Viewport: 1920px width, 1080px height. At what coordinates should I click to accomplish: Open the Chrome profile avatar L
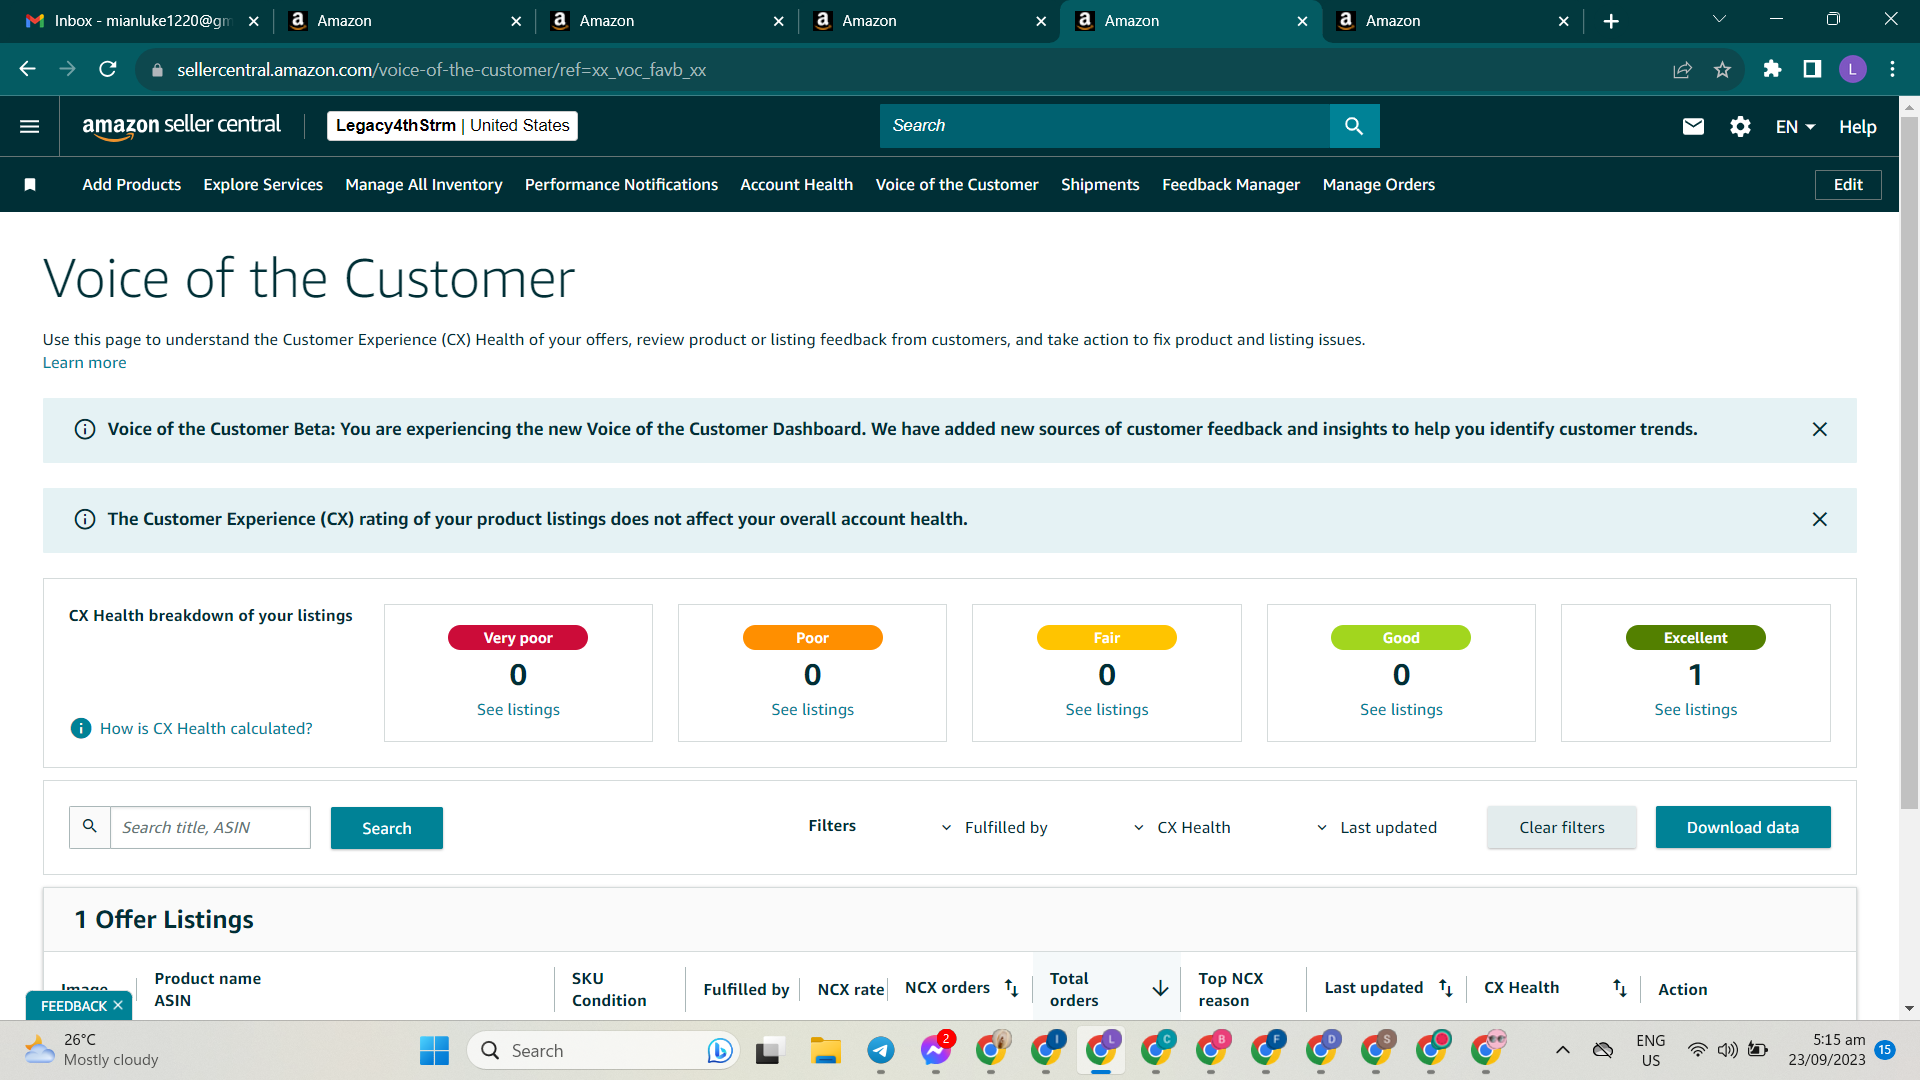coord(1852,69)
